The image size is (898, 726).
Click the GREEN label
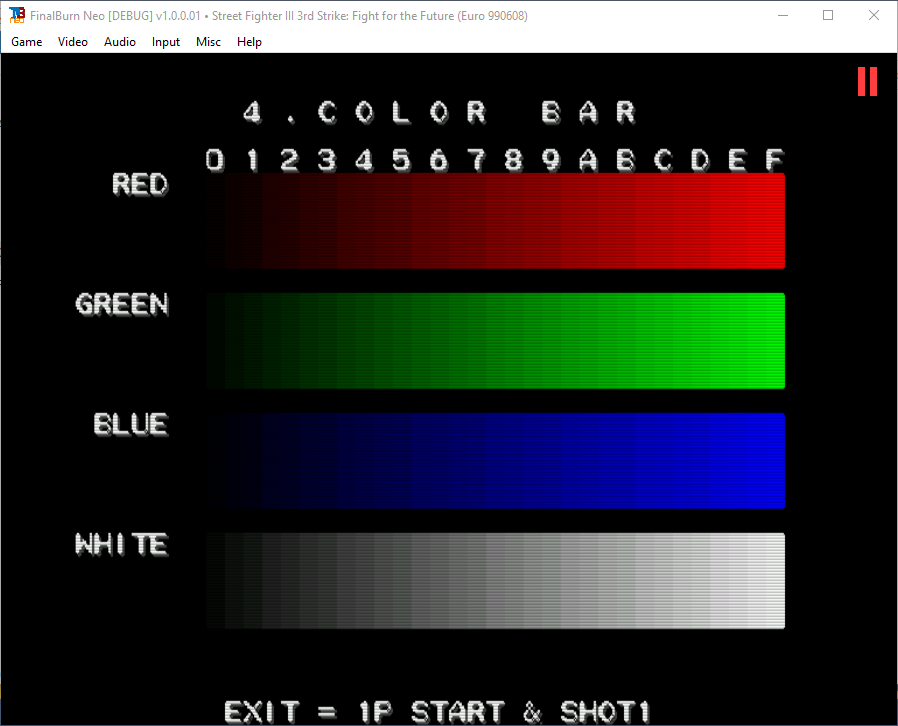(x=122, y=304)
